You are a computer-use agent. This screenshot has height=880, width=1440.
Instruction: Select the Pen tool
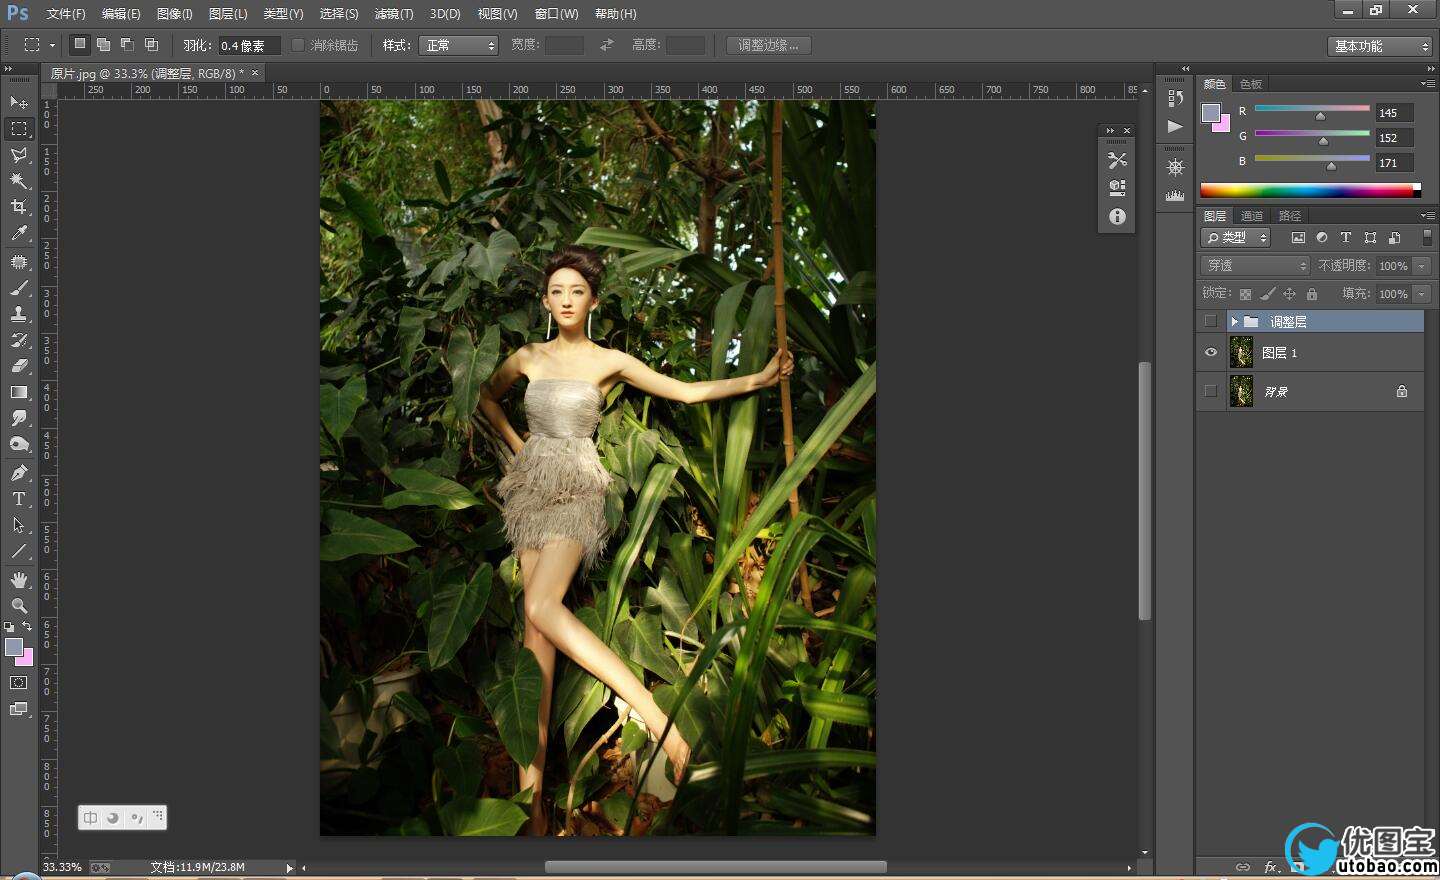click(19, 473)
